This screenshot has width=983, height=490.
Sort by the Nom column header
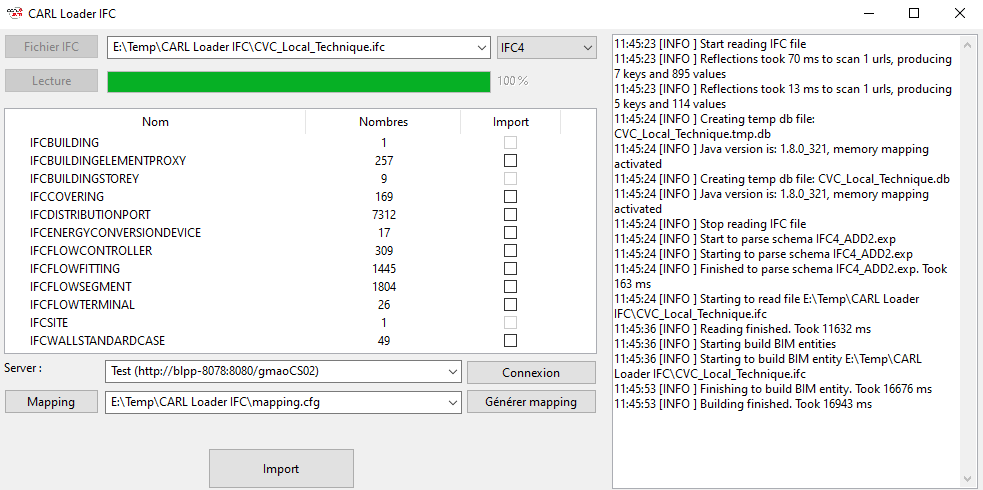click(155, 122)
